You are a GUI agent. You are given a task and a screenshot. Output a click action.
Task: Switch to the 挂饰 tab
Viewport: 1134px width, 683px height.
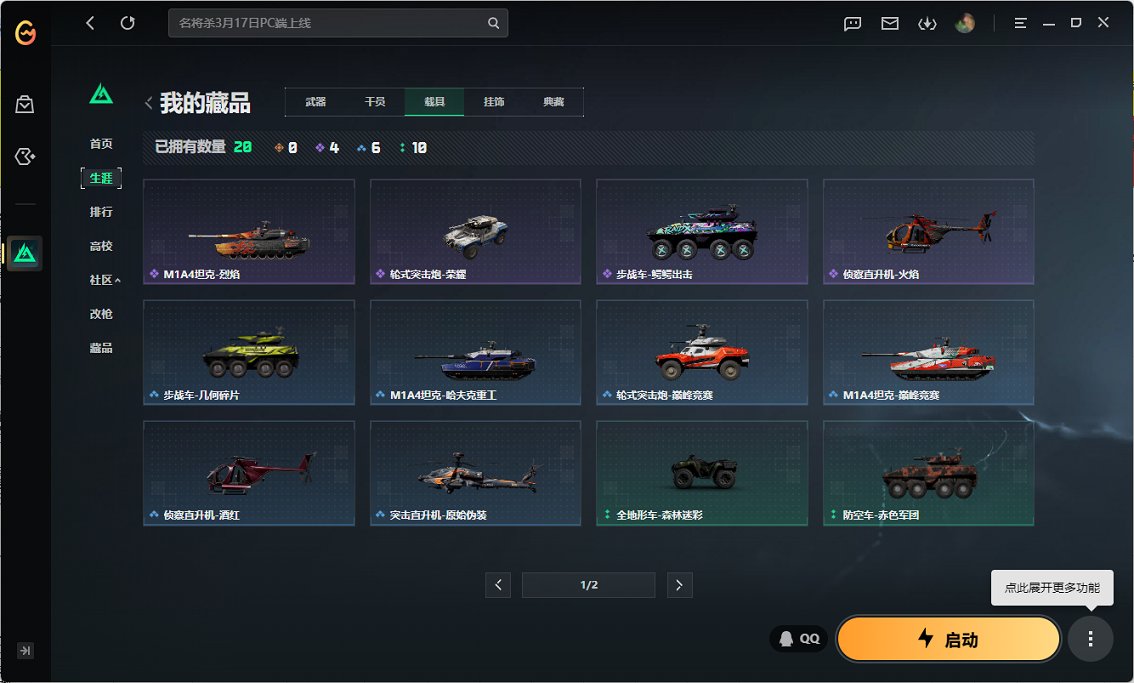(494, 102)
